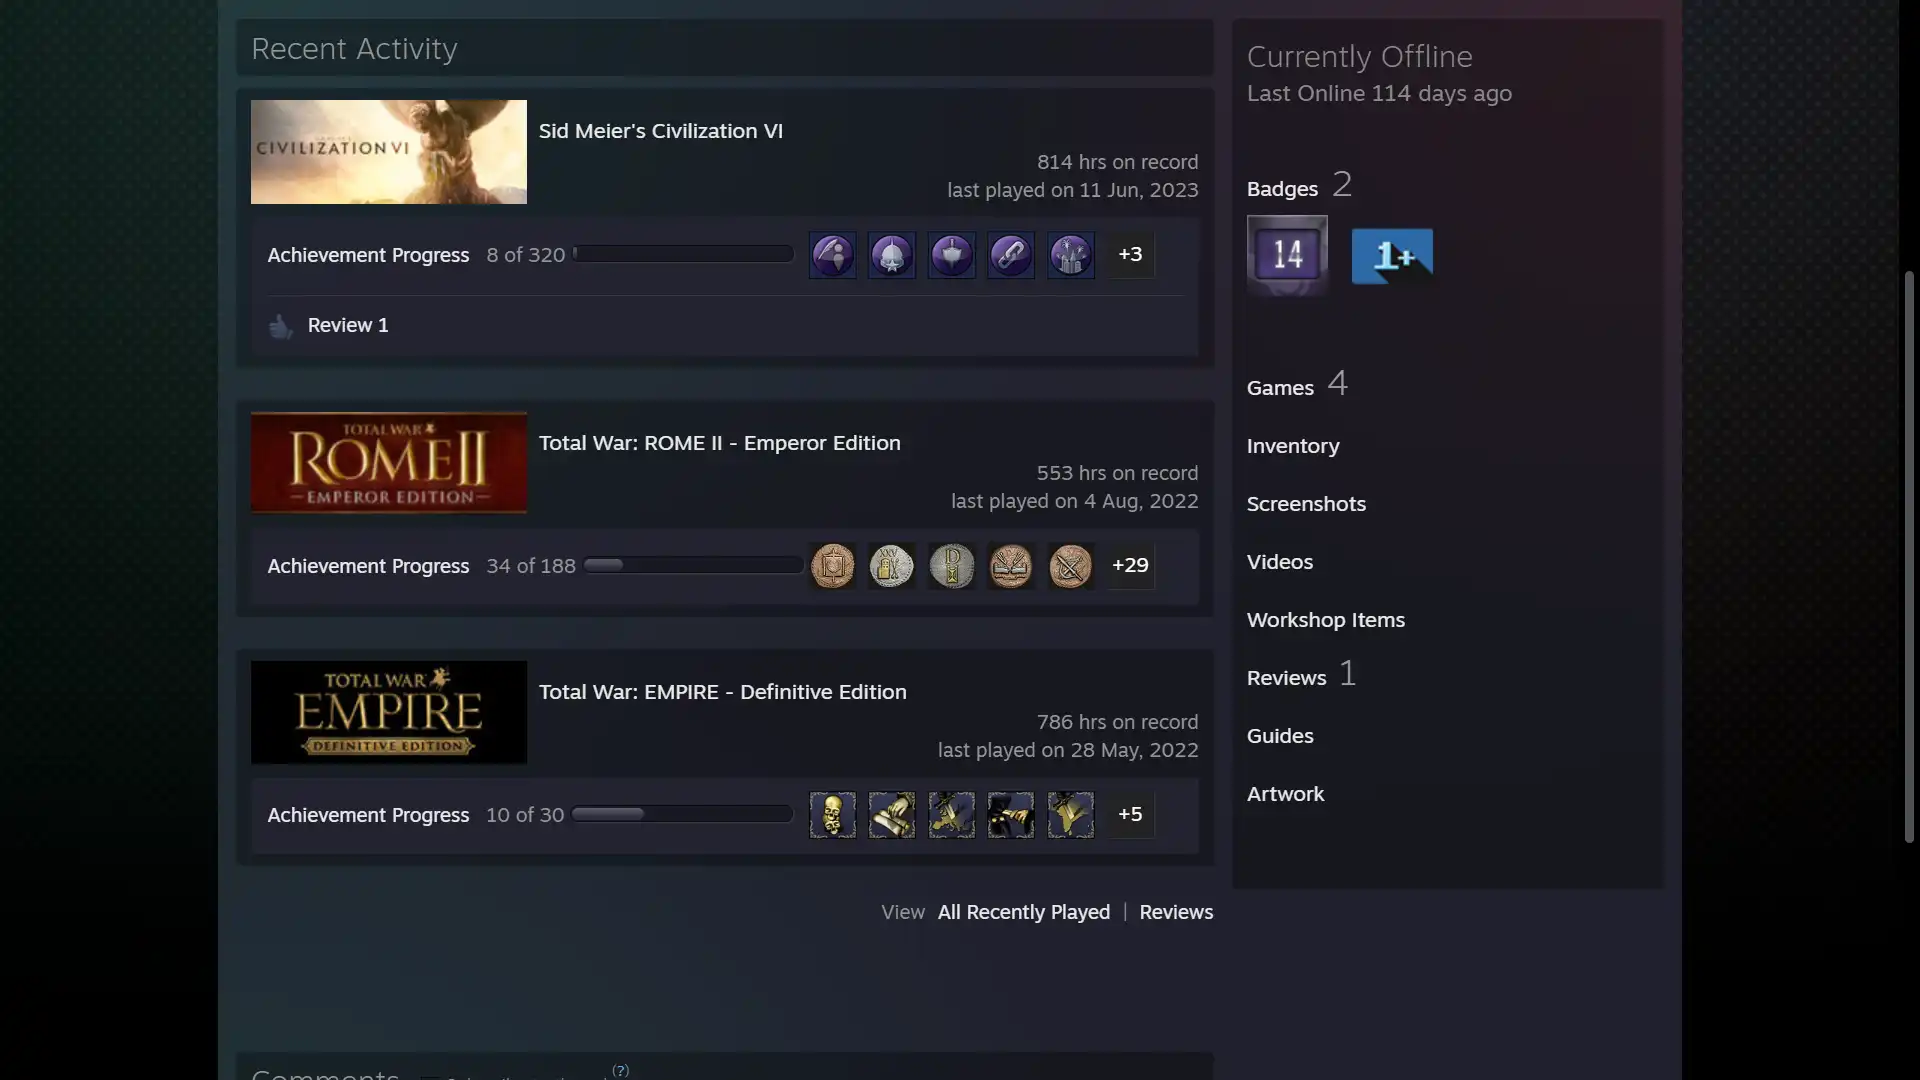Click last ROME II crossed-swords achievement coin

pos(1070,566)
